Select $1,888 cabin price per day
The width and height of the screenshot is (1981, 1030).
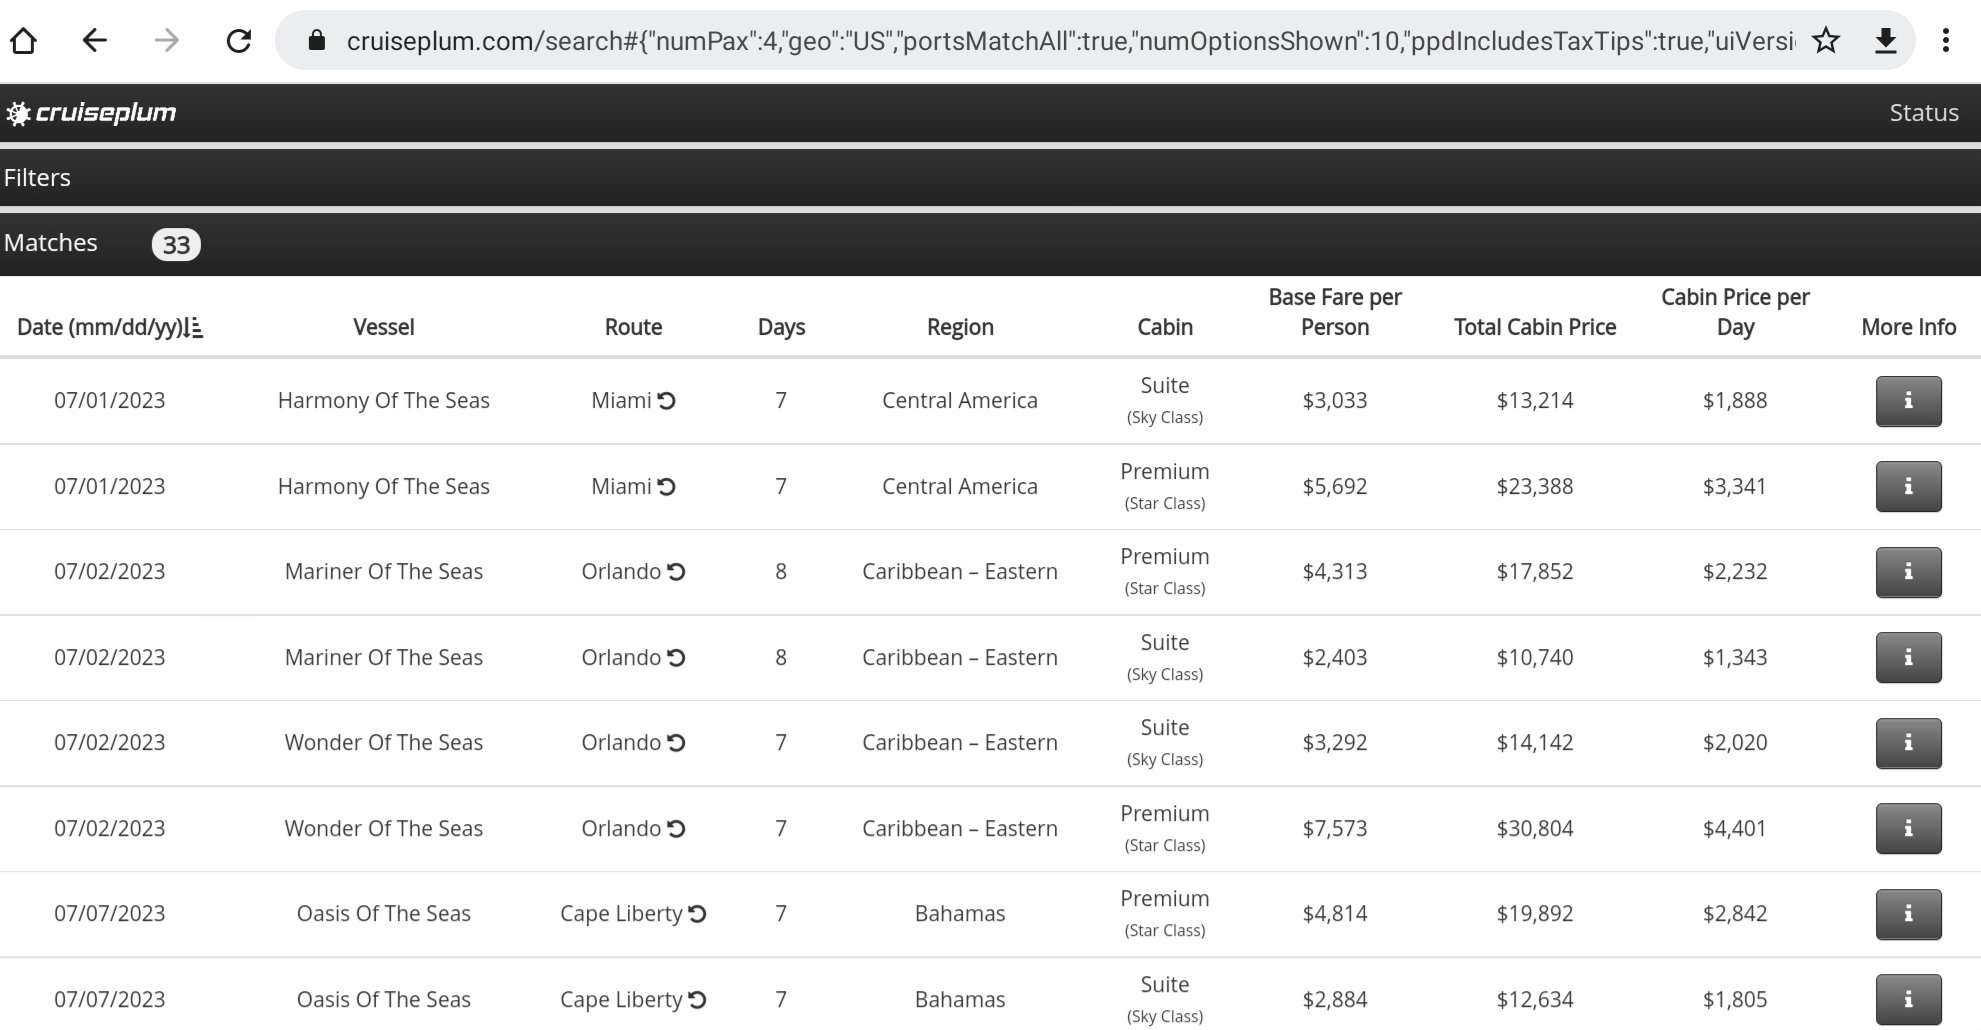(x=1735, y=401)
